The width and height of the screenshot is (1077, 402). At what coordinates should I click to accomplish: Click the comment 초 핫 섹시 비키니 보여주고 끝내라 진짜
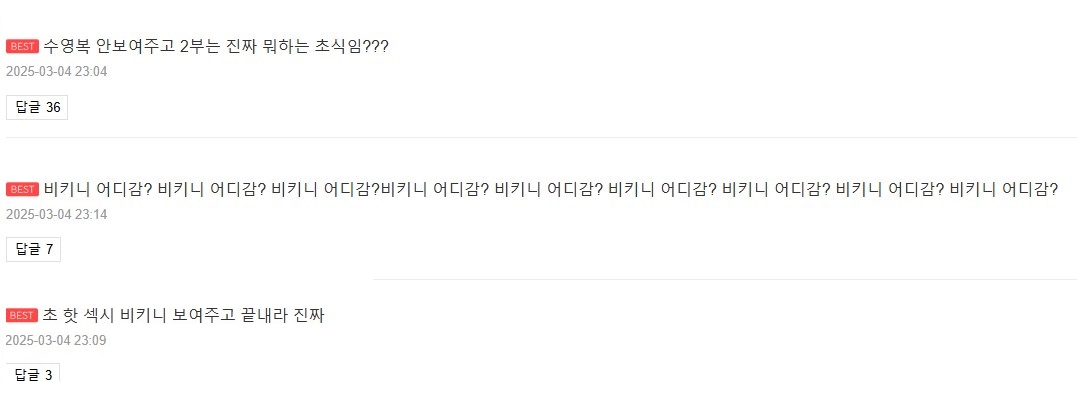[x=184, y=316]
